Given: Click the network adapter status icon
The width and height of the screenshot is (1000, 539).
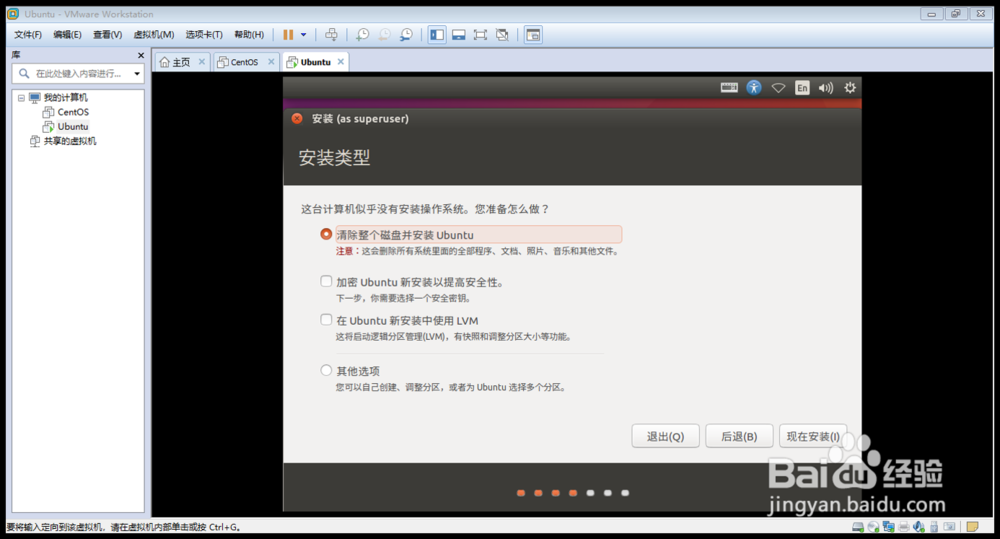Looking at the screenshot, I should (888, 527).
